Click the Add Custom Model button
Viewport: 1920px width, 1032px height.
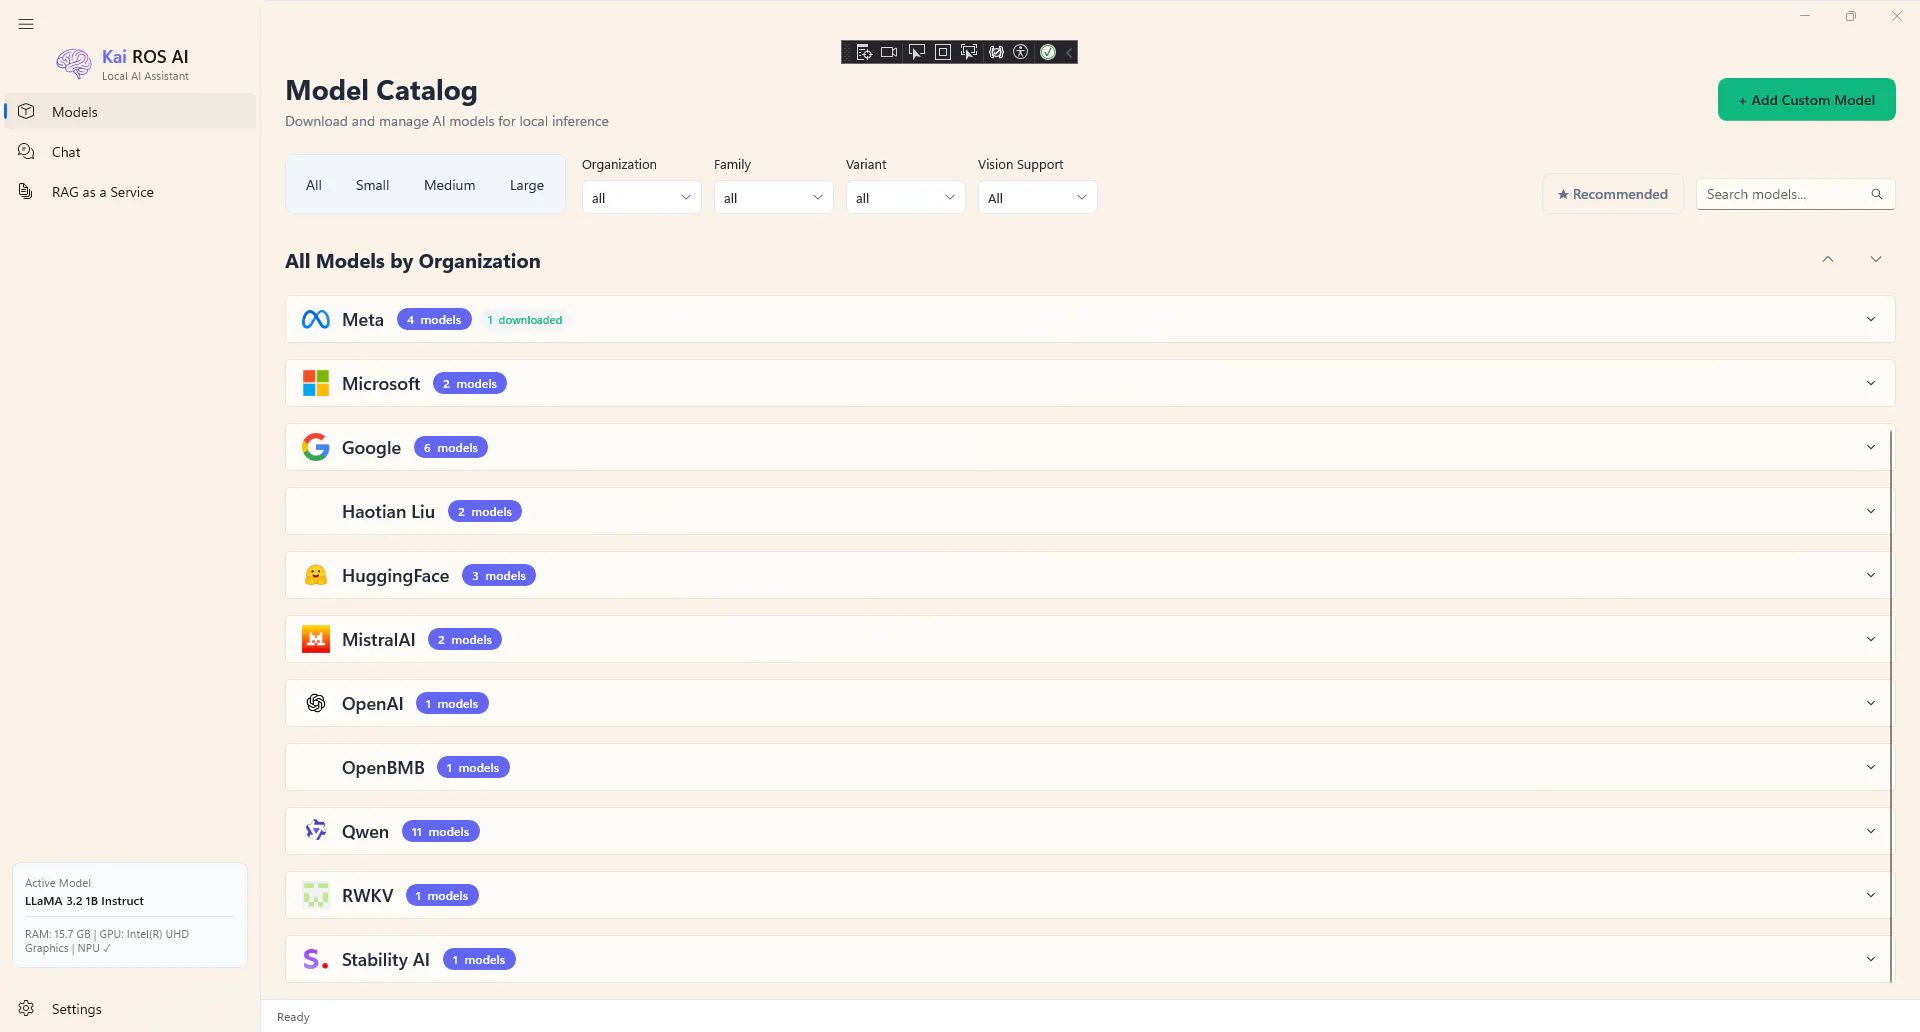coord(1806,99)
